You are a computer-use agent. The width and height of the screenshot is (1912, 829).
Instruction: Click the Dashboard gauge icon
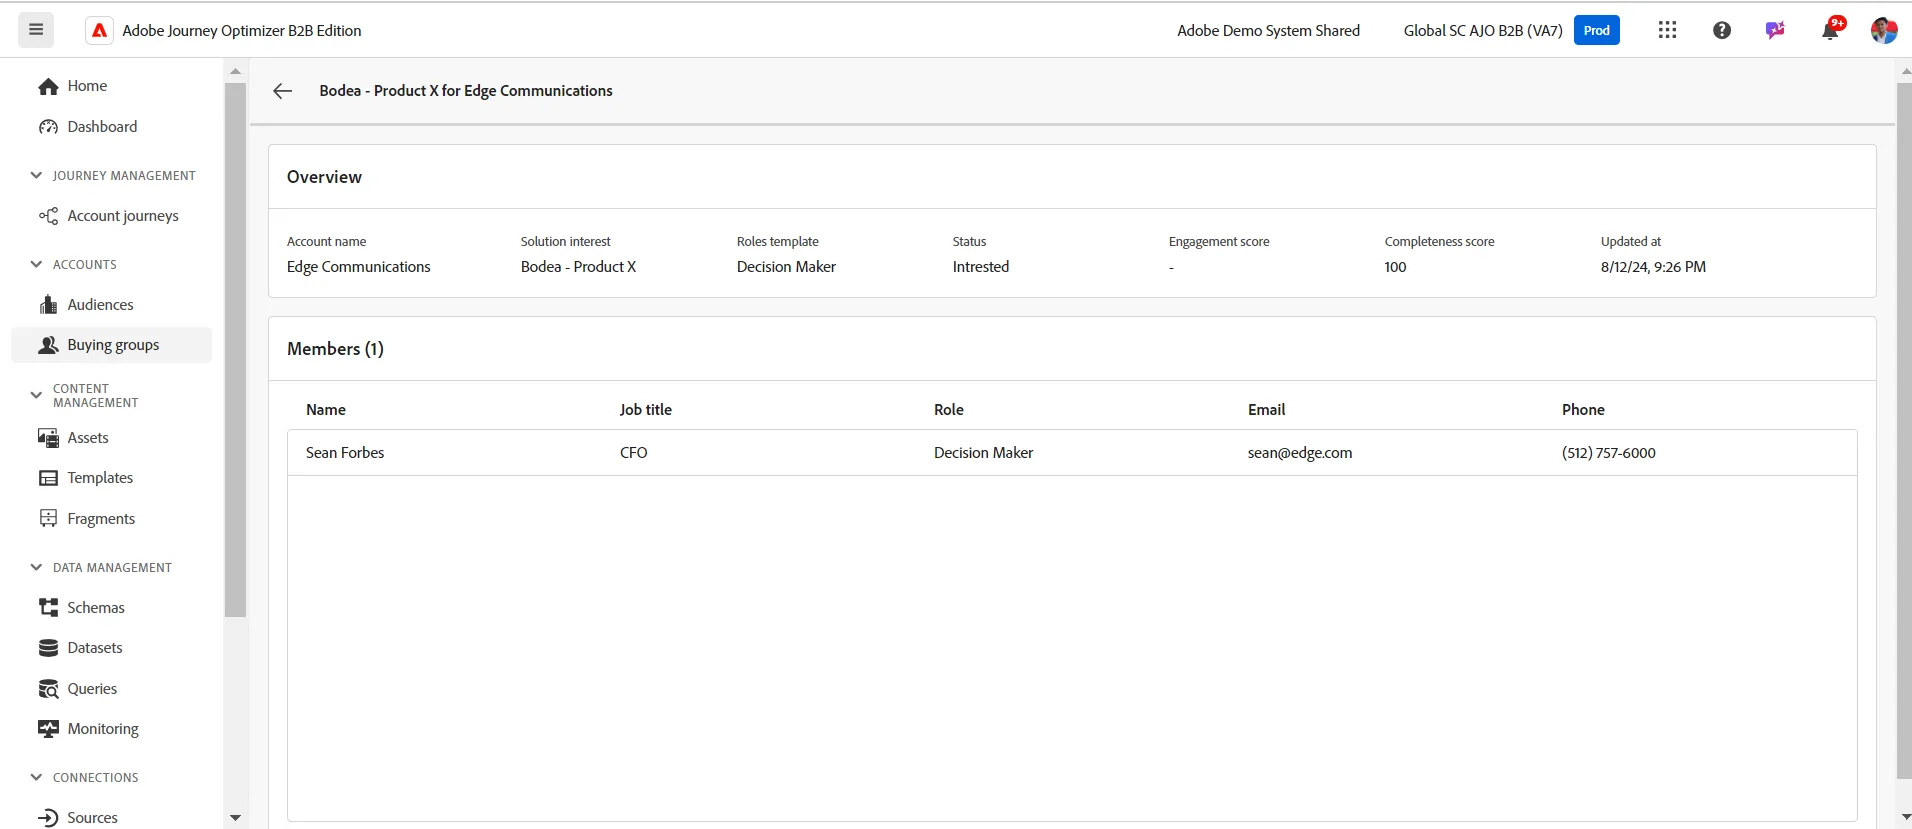tap(48, 127)
